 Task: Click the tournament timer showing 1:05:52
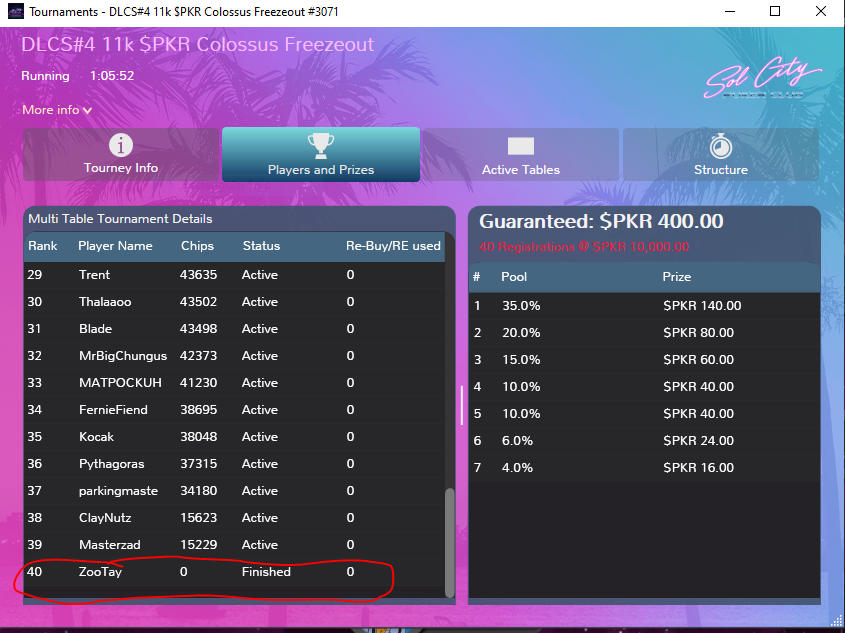[x=113, y=76]
